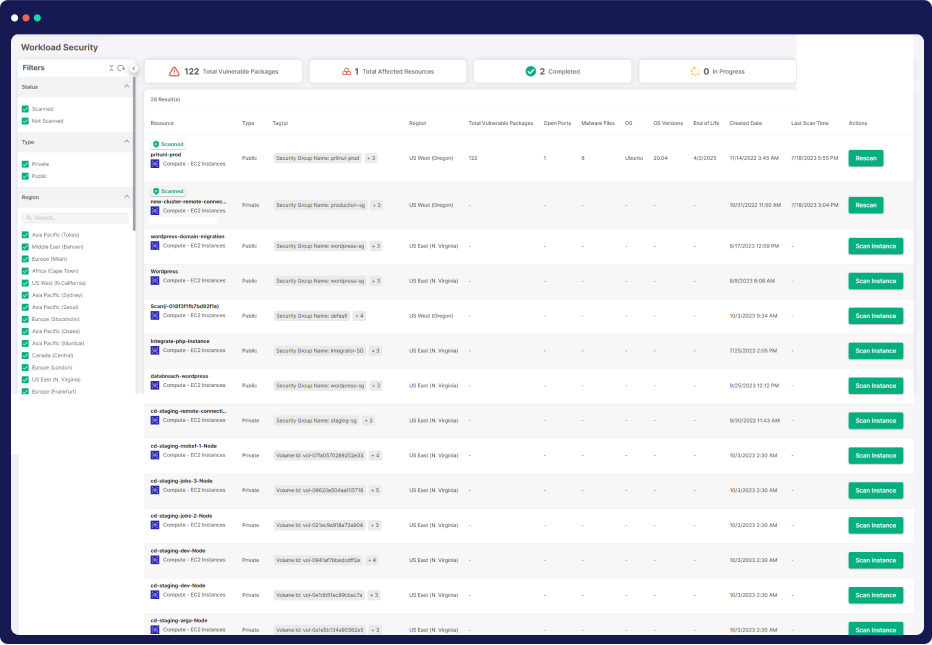932x645 pixels.
Task: Toggle the Private type checkbox
Action: click(25, 164)
